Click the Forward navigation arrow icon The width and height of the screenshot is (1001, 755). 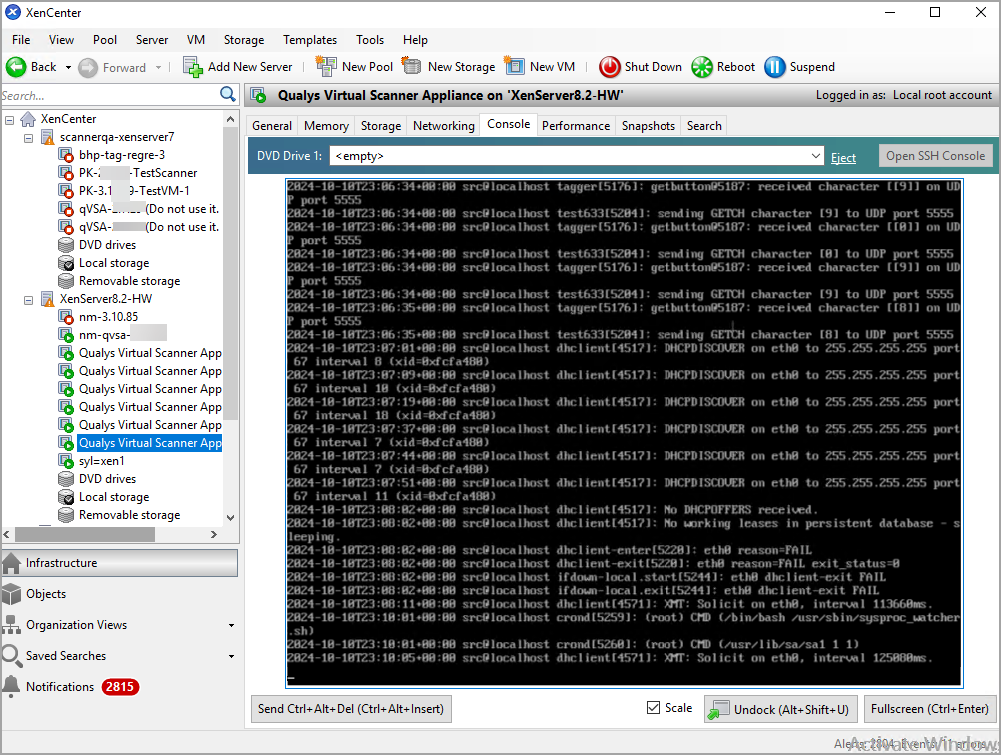(x=87, y=67)
